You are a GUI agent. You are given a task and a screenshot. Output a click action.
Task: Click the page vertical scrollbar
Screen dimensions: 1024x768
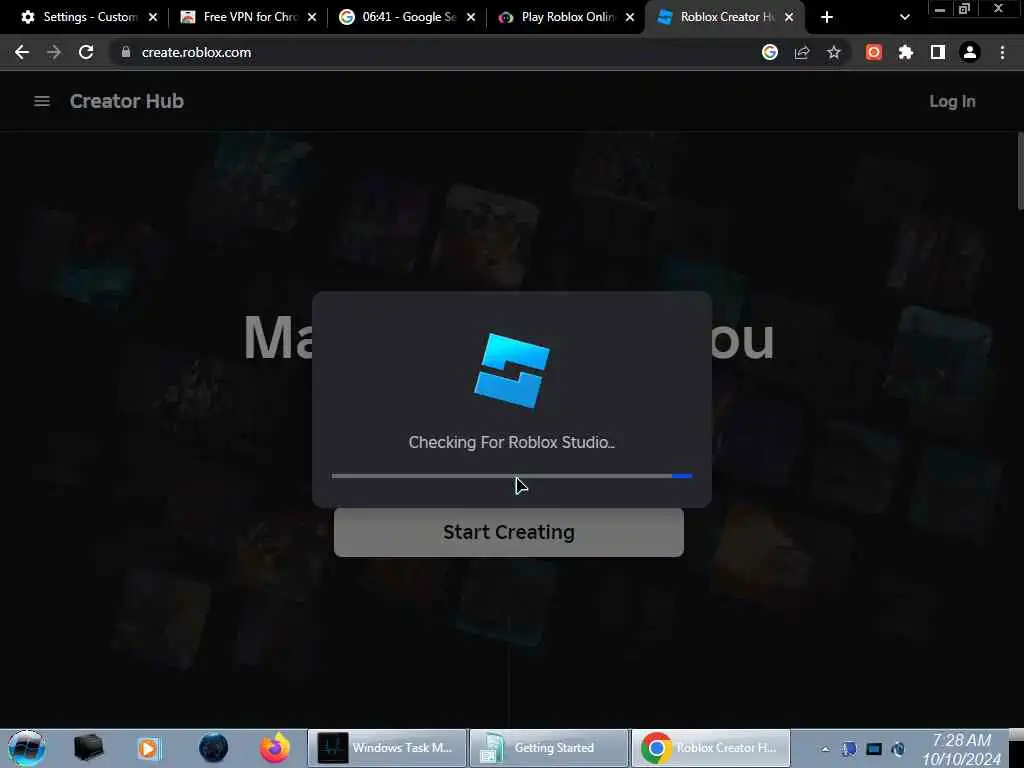click(1020, 171)
